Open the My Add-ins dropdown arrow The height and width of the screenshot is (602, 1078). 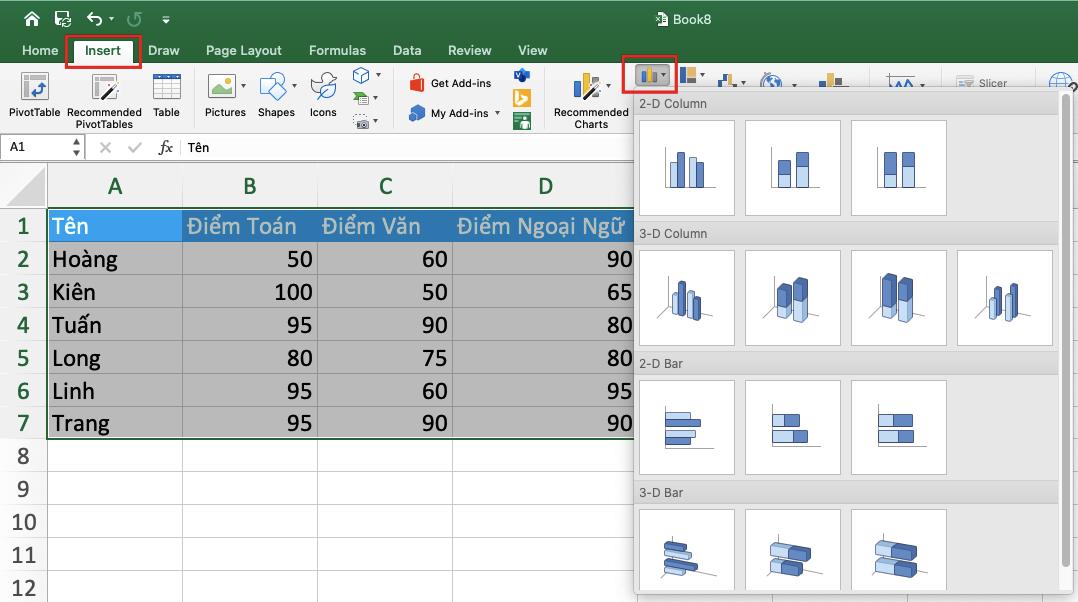click(x=498, y=113)
